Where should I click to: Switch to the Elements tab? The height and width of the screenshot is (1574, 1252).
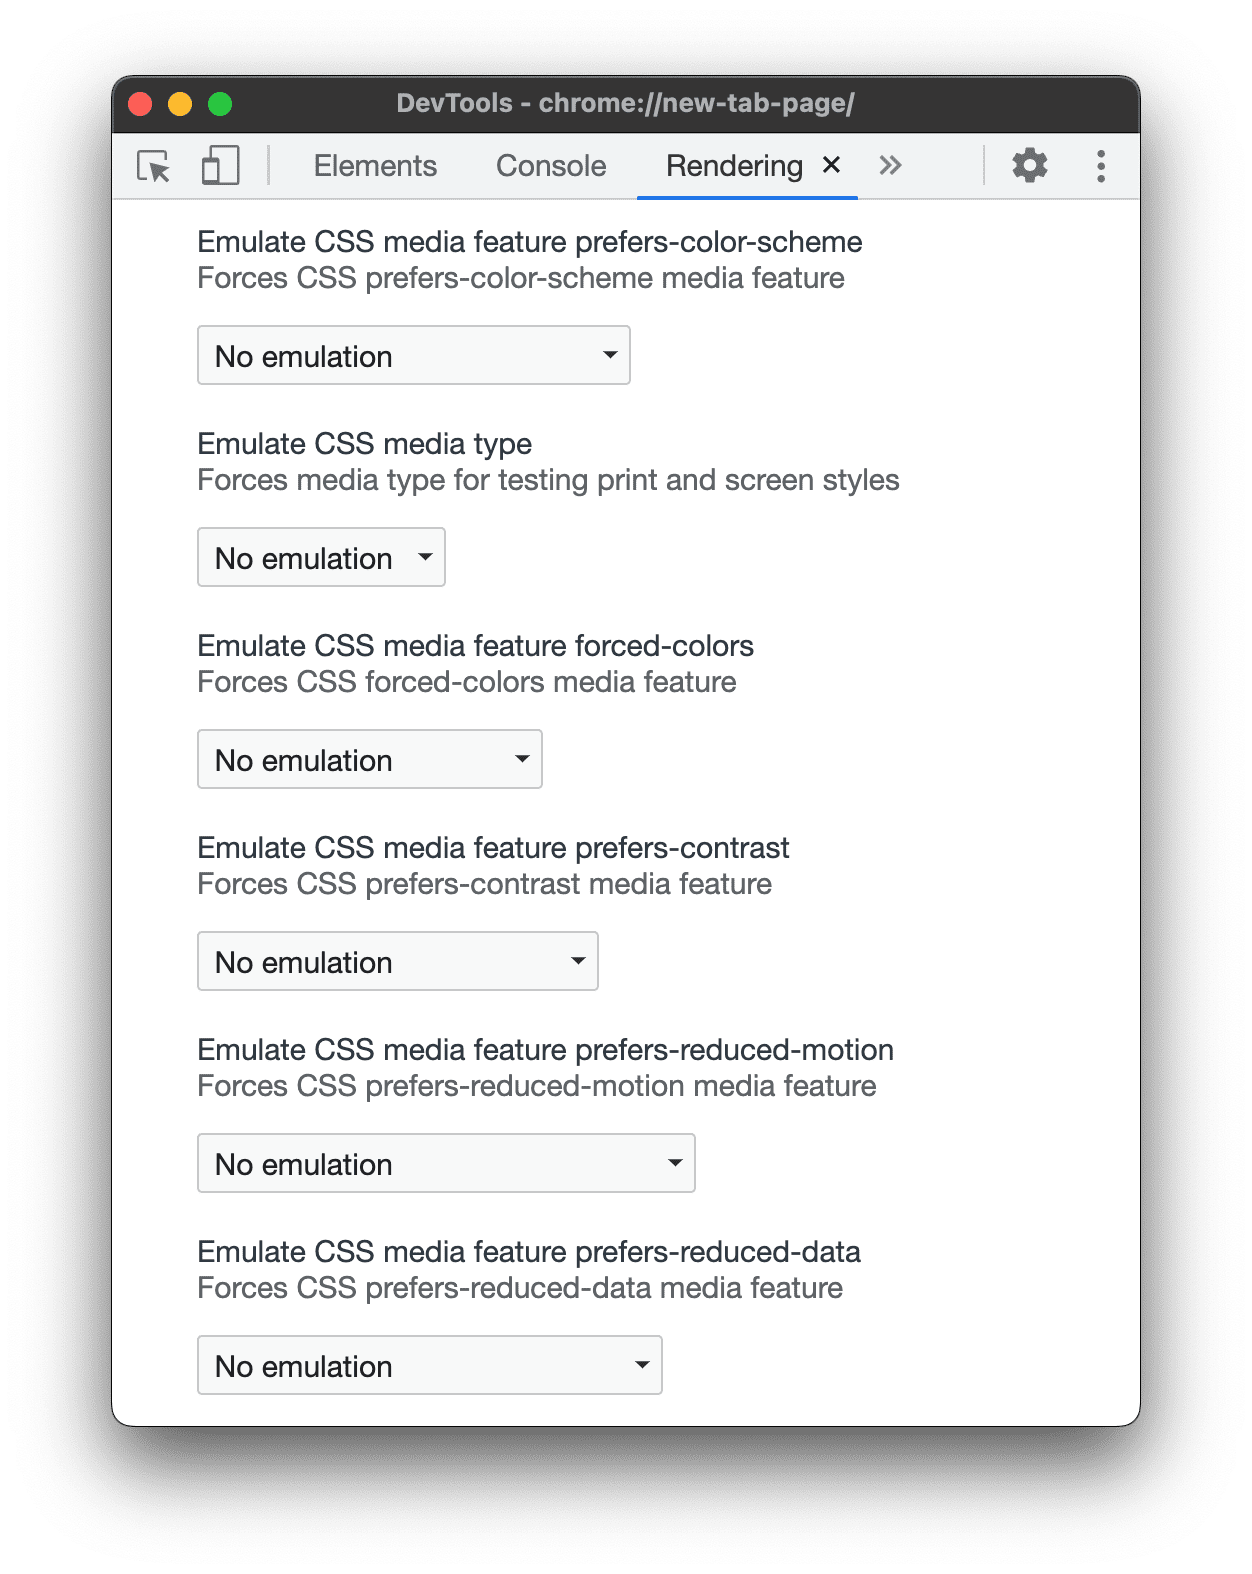pos(375,165)
